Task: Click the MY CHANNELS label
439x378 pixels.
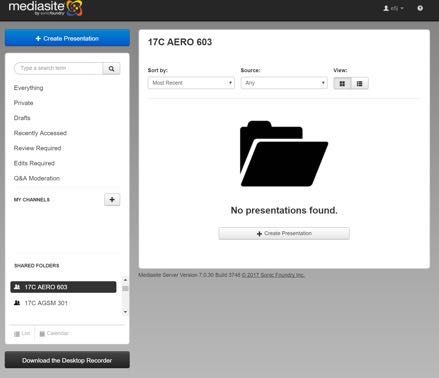Action: [x=32, y=200]
